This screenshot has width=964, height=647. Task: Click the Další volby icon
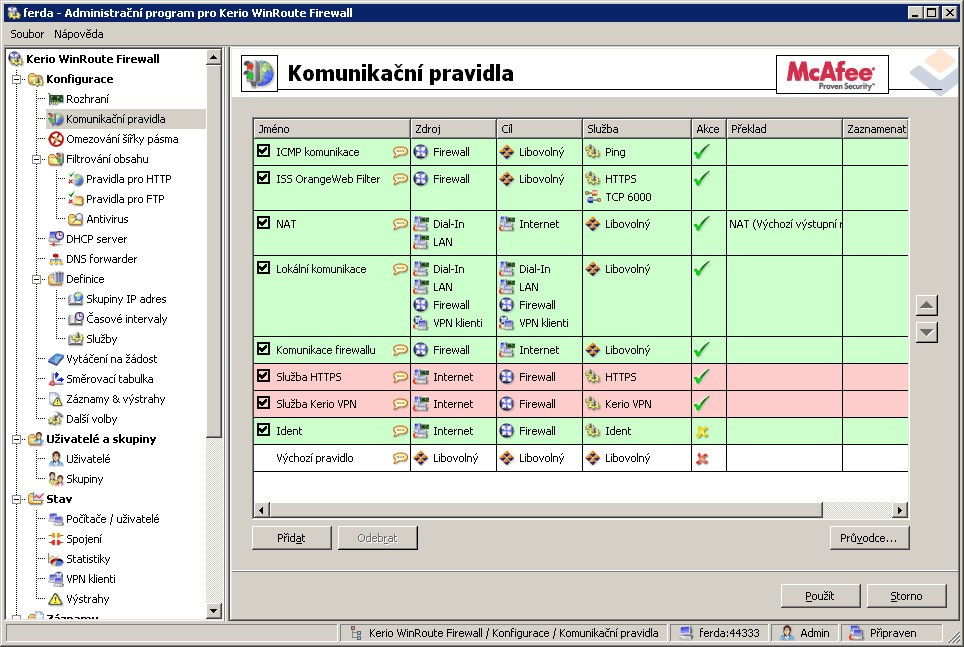pyautogui.click(x=56, y=419)
